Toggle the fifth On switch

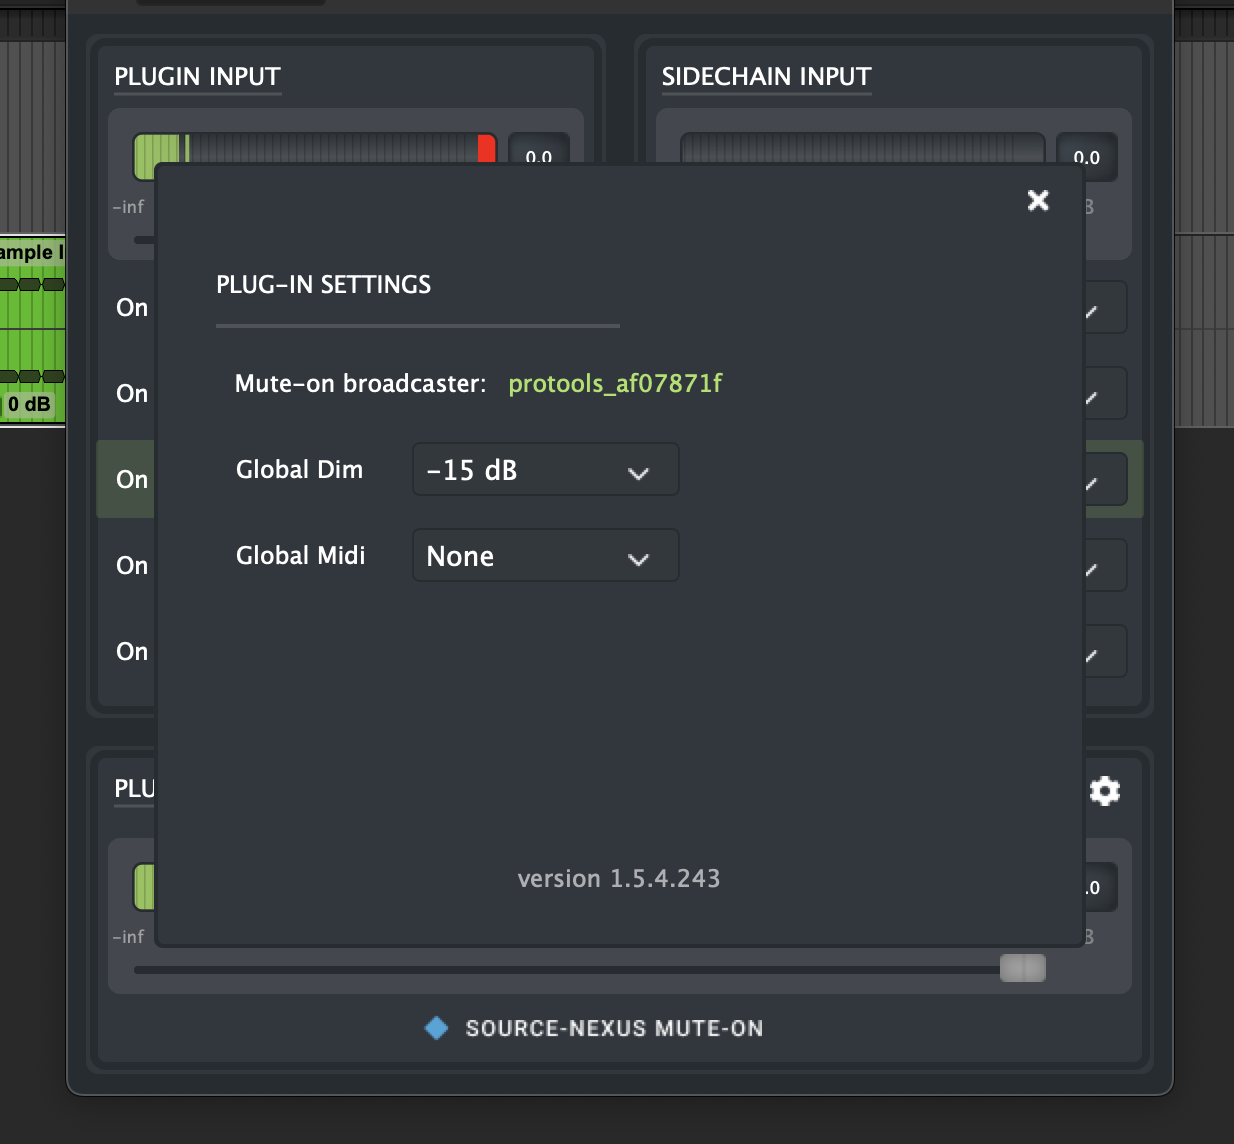pos(132,652)
